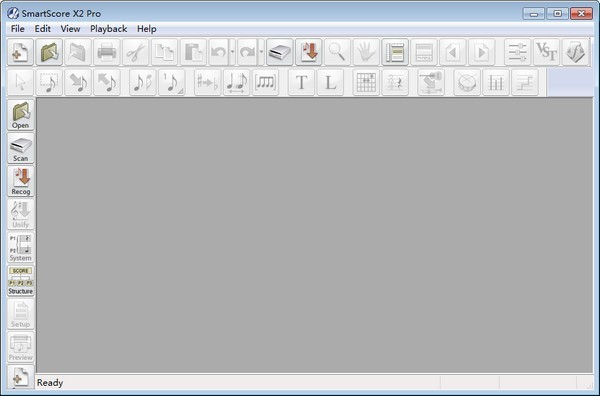Select the Zoom magnifier tool
Screen dimensions: 600x396
point(337,52)
